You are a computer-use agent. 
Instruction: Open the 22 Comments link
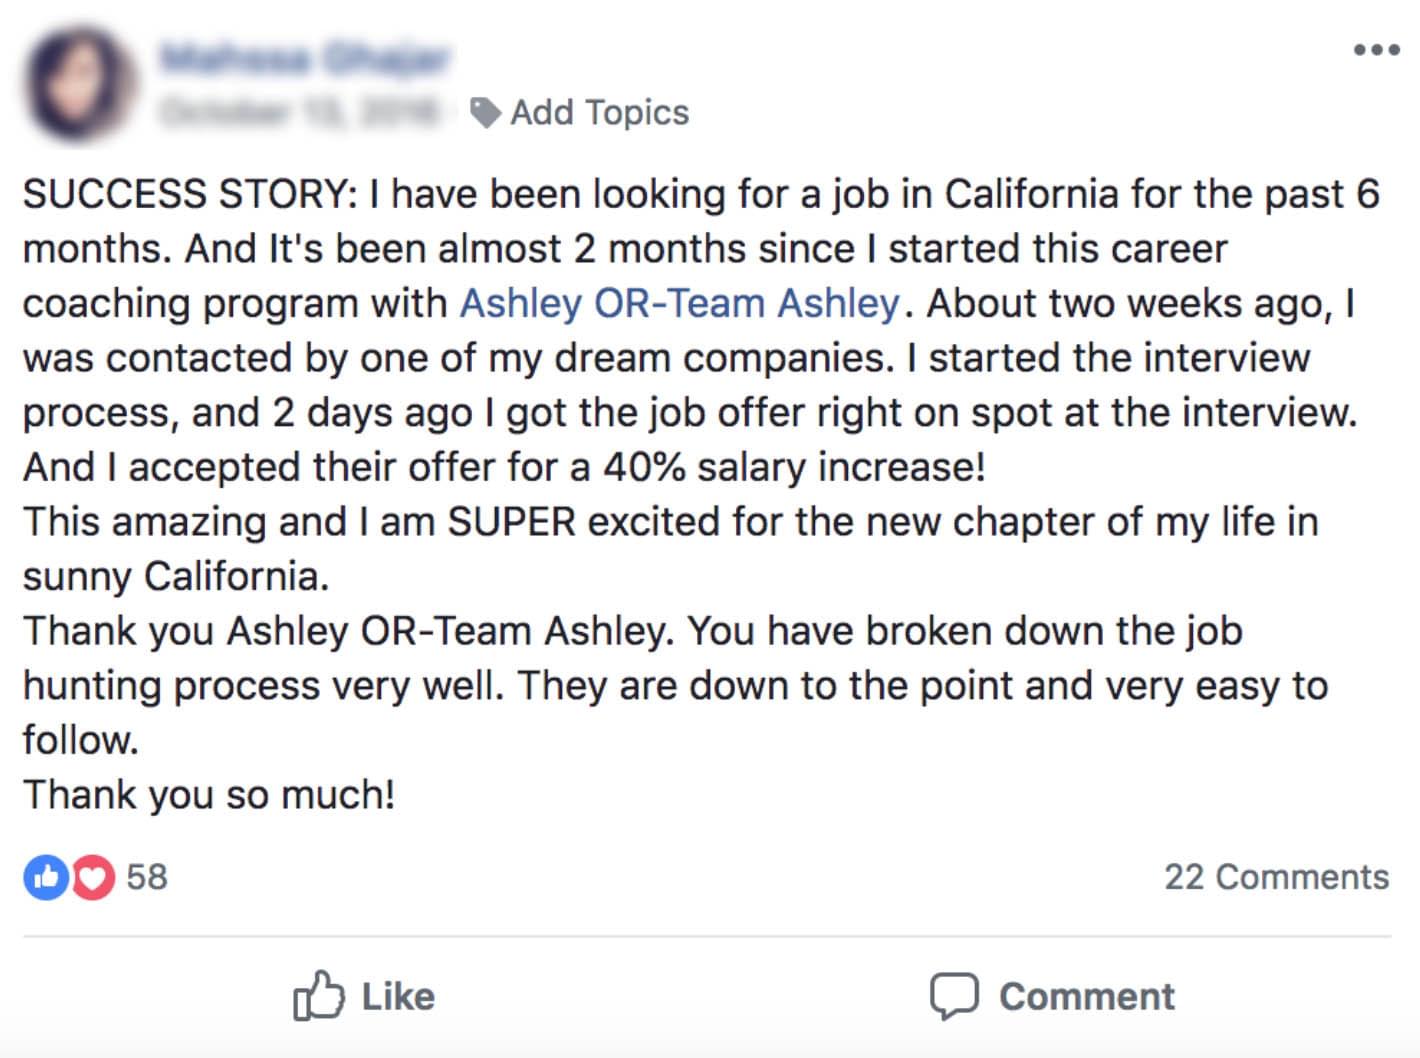tap(1276, 877)
